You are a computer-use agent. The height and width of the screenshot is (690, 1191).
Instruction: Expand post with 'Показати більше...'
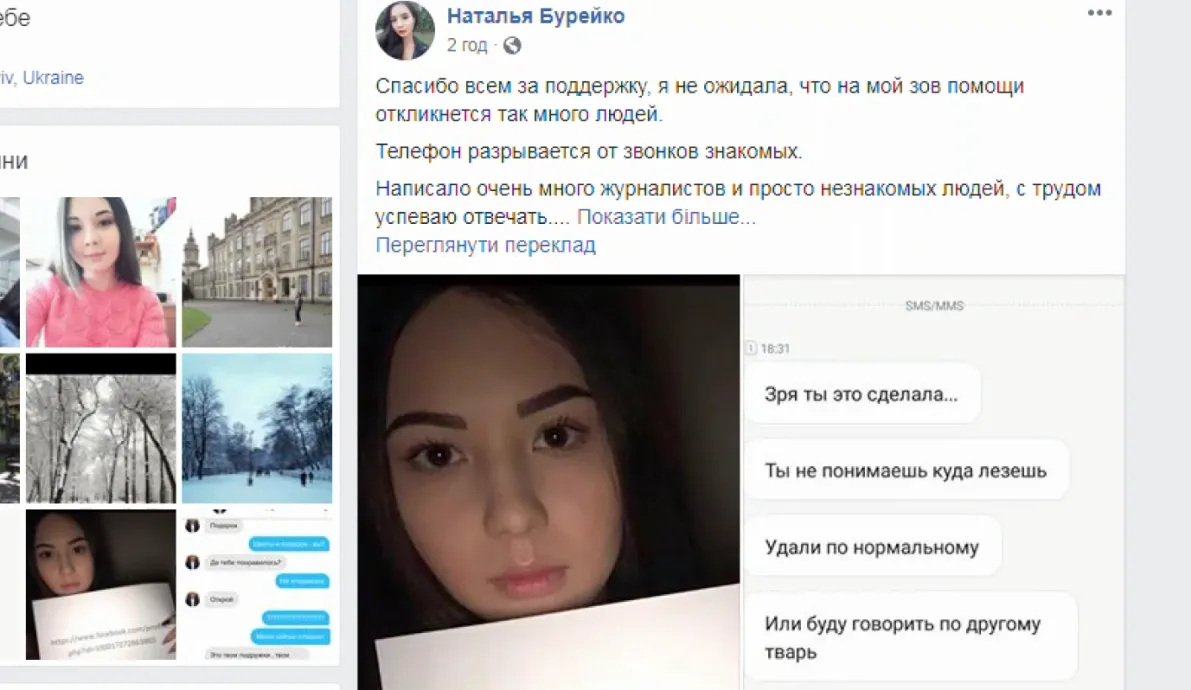(x=666, y=217)
